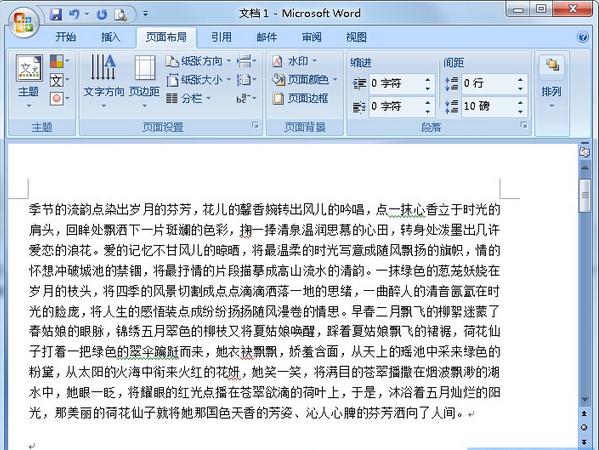Choose theme colors icon
The image size is (599, 450).
point(60,61)
